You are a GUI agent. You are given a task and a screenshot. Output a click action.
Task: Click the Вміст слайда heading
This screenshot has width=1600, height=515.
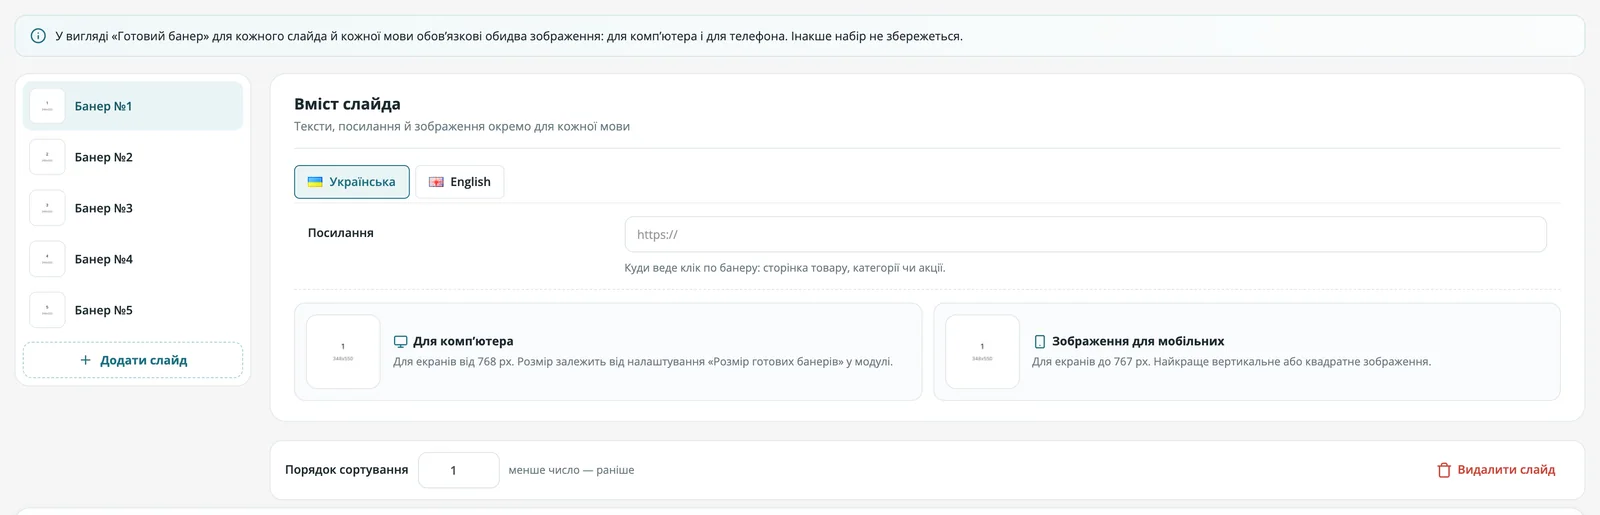[347, 104]
